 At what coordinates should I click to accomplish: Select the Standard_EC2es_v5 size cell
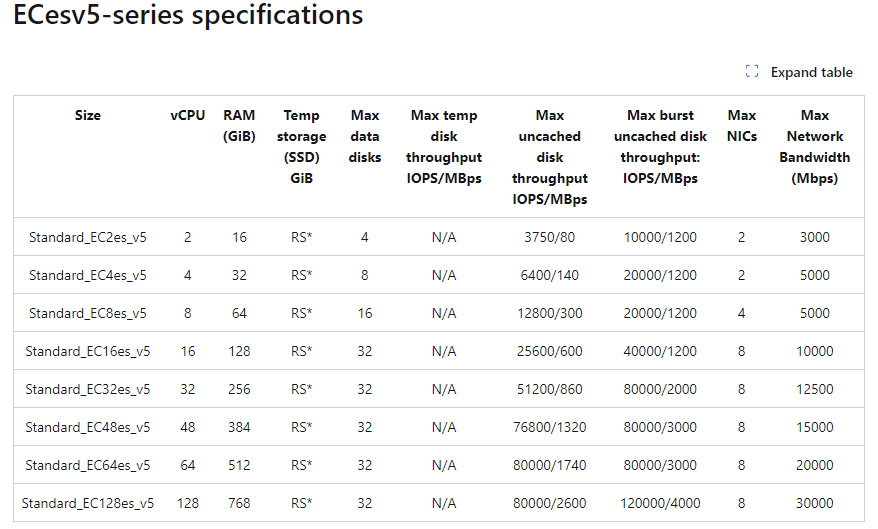(x=88, y=237)
